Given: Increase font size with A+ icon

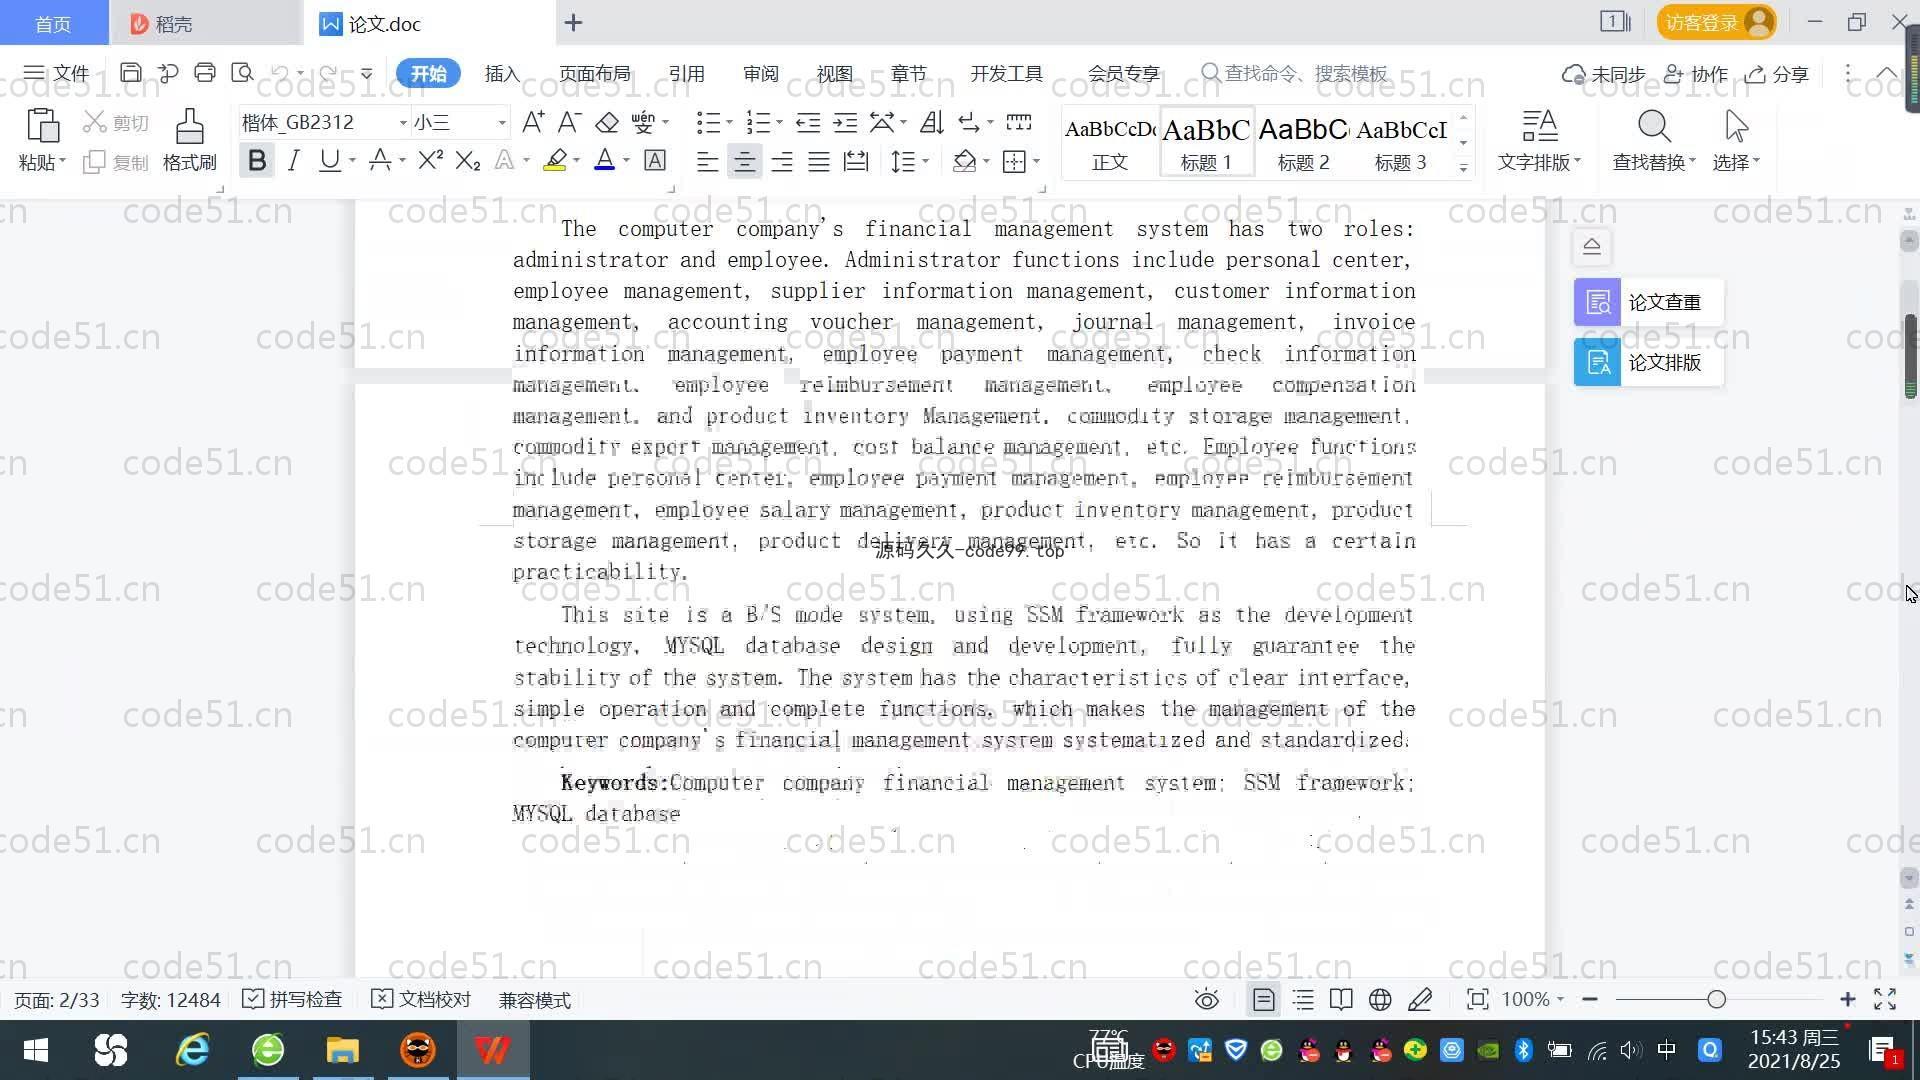Looking at the screenshot, I should (x=533, y=122).
